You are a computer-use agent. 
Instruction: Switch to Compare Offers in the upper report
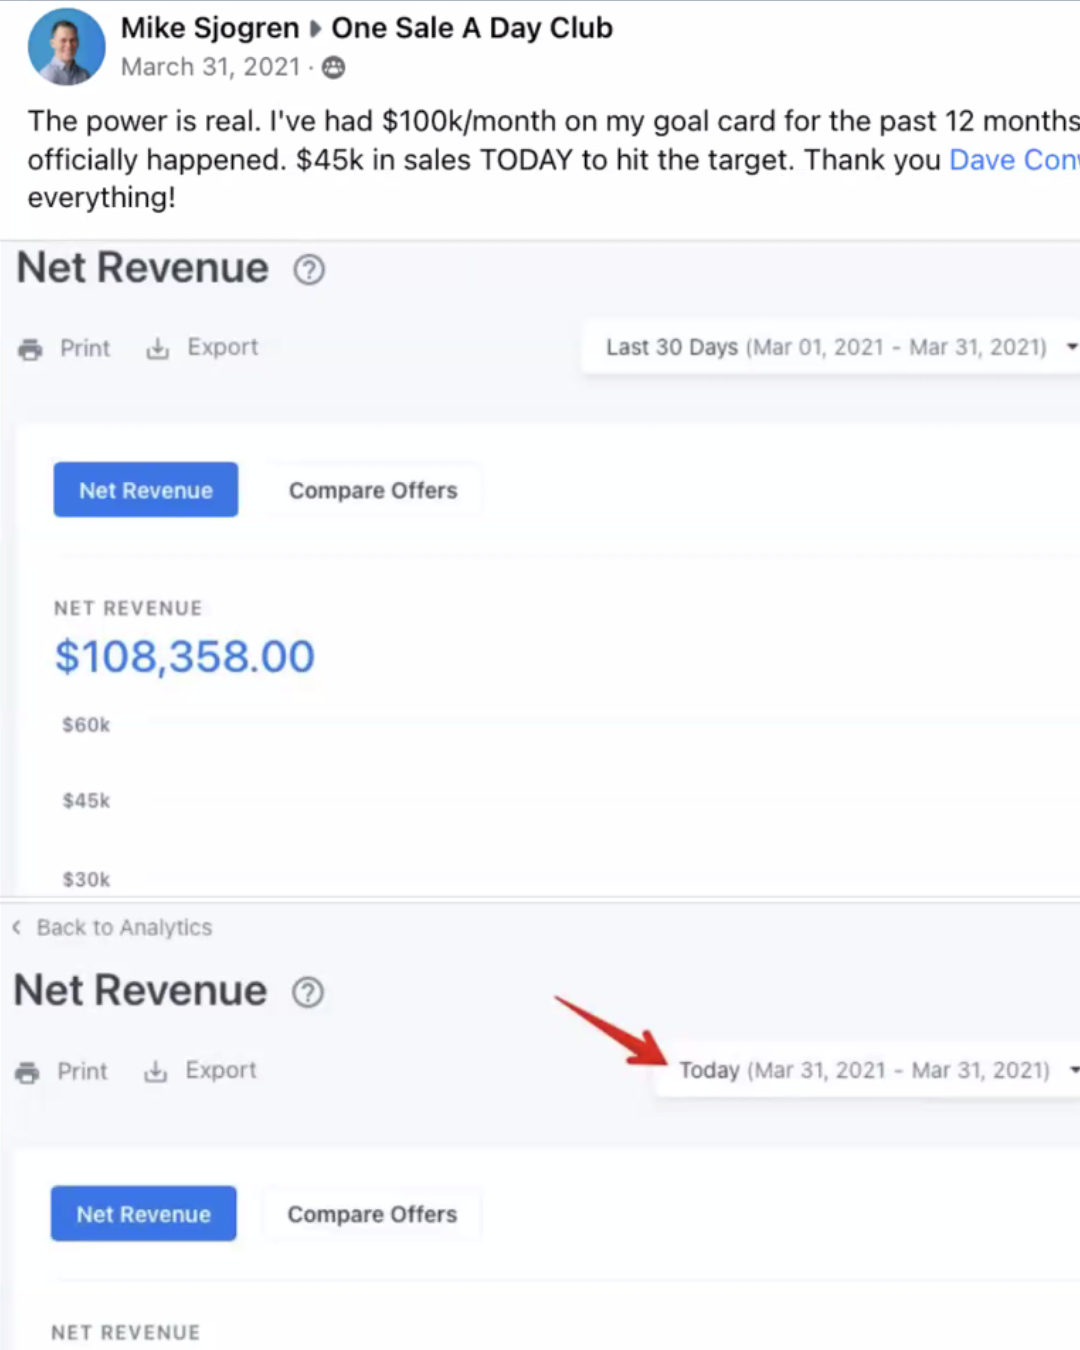pyautogui.click(x=373, y=490)
